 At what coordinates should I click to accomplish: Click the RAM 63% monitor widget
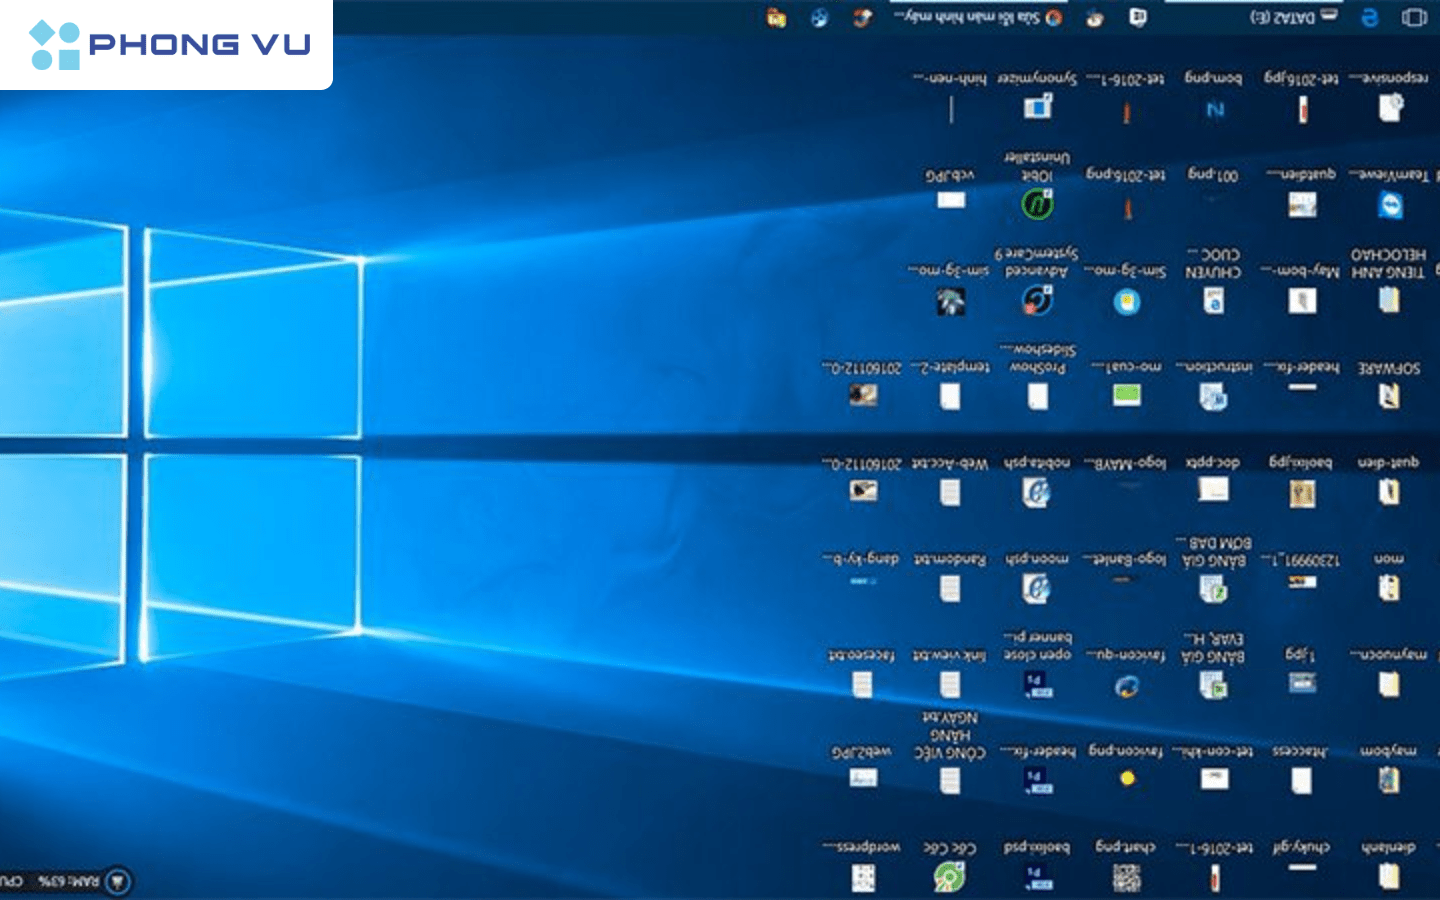pos(68,881)
